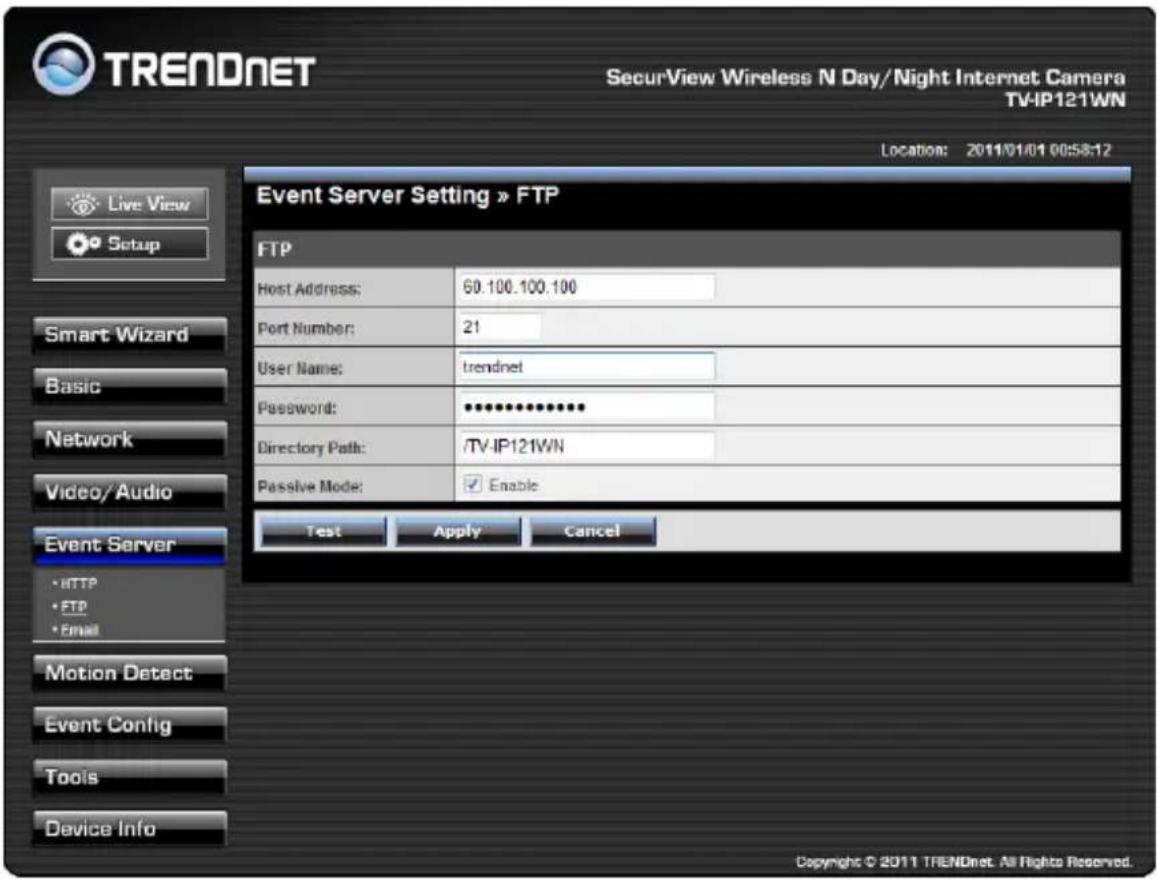Open Live View
This screenshot has width=1157, height=879.
click(x=130, y=204)
